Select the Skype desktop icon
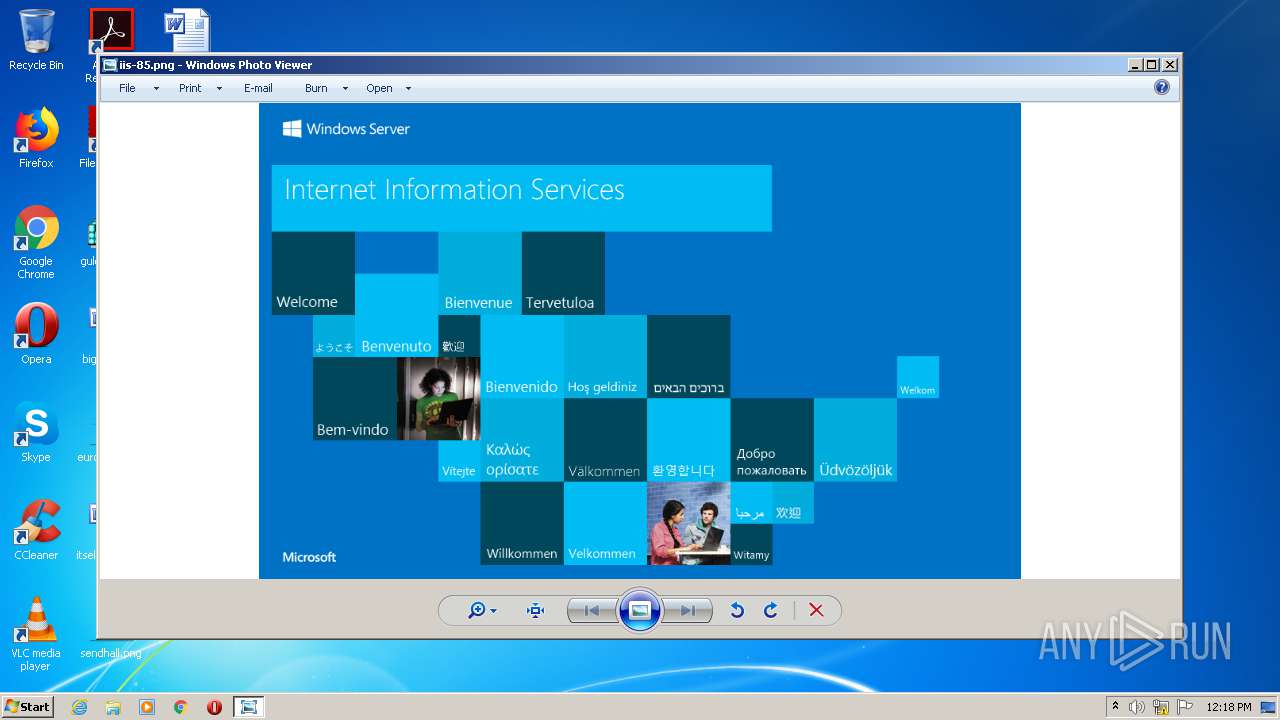Screen dimensions: 1280x720 pos(36,432)
